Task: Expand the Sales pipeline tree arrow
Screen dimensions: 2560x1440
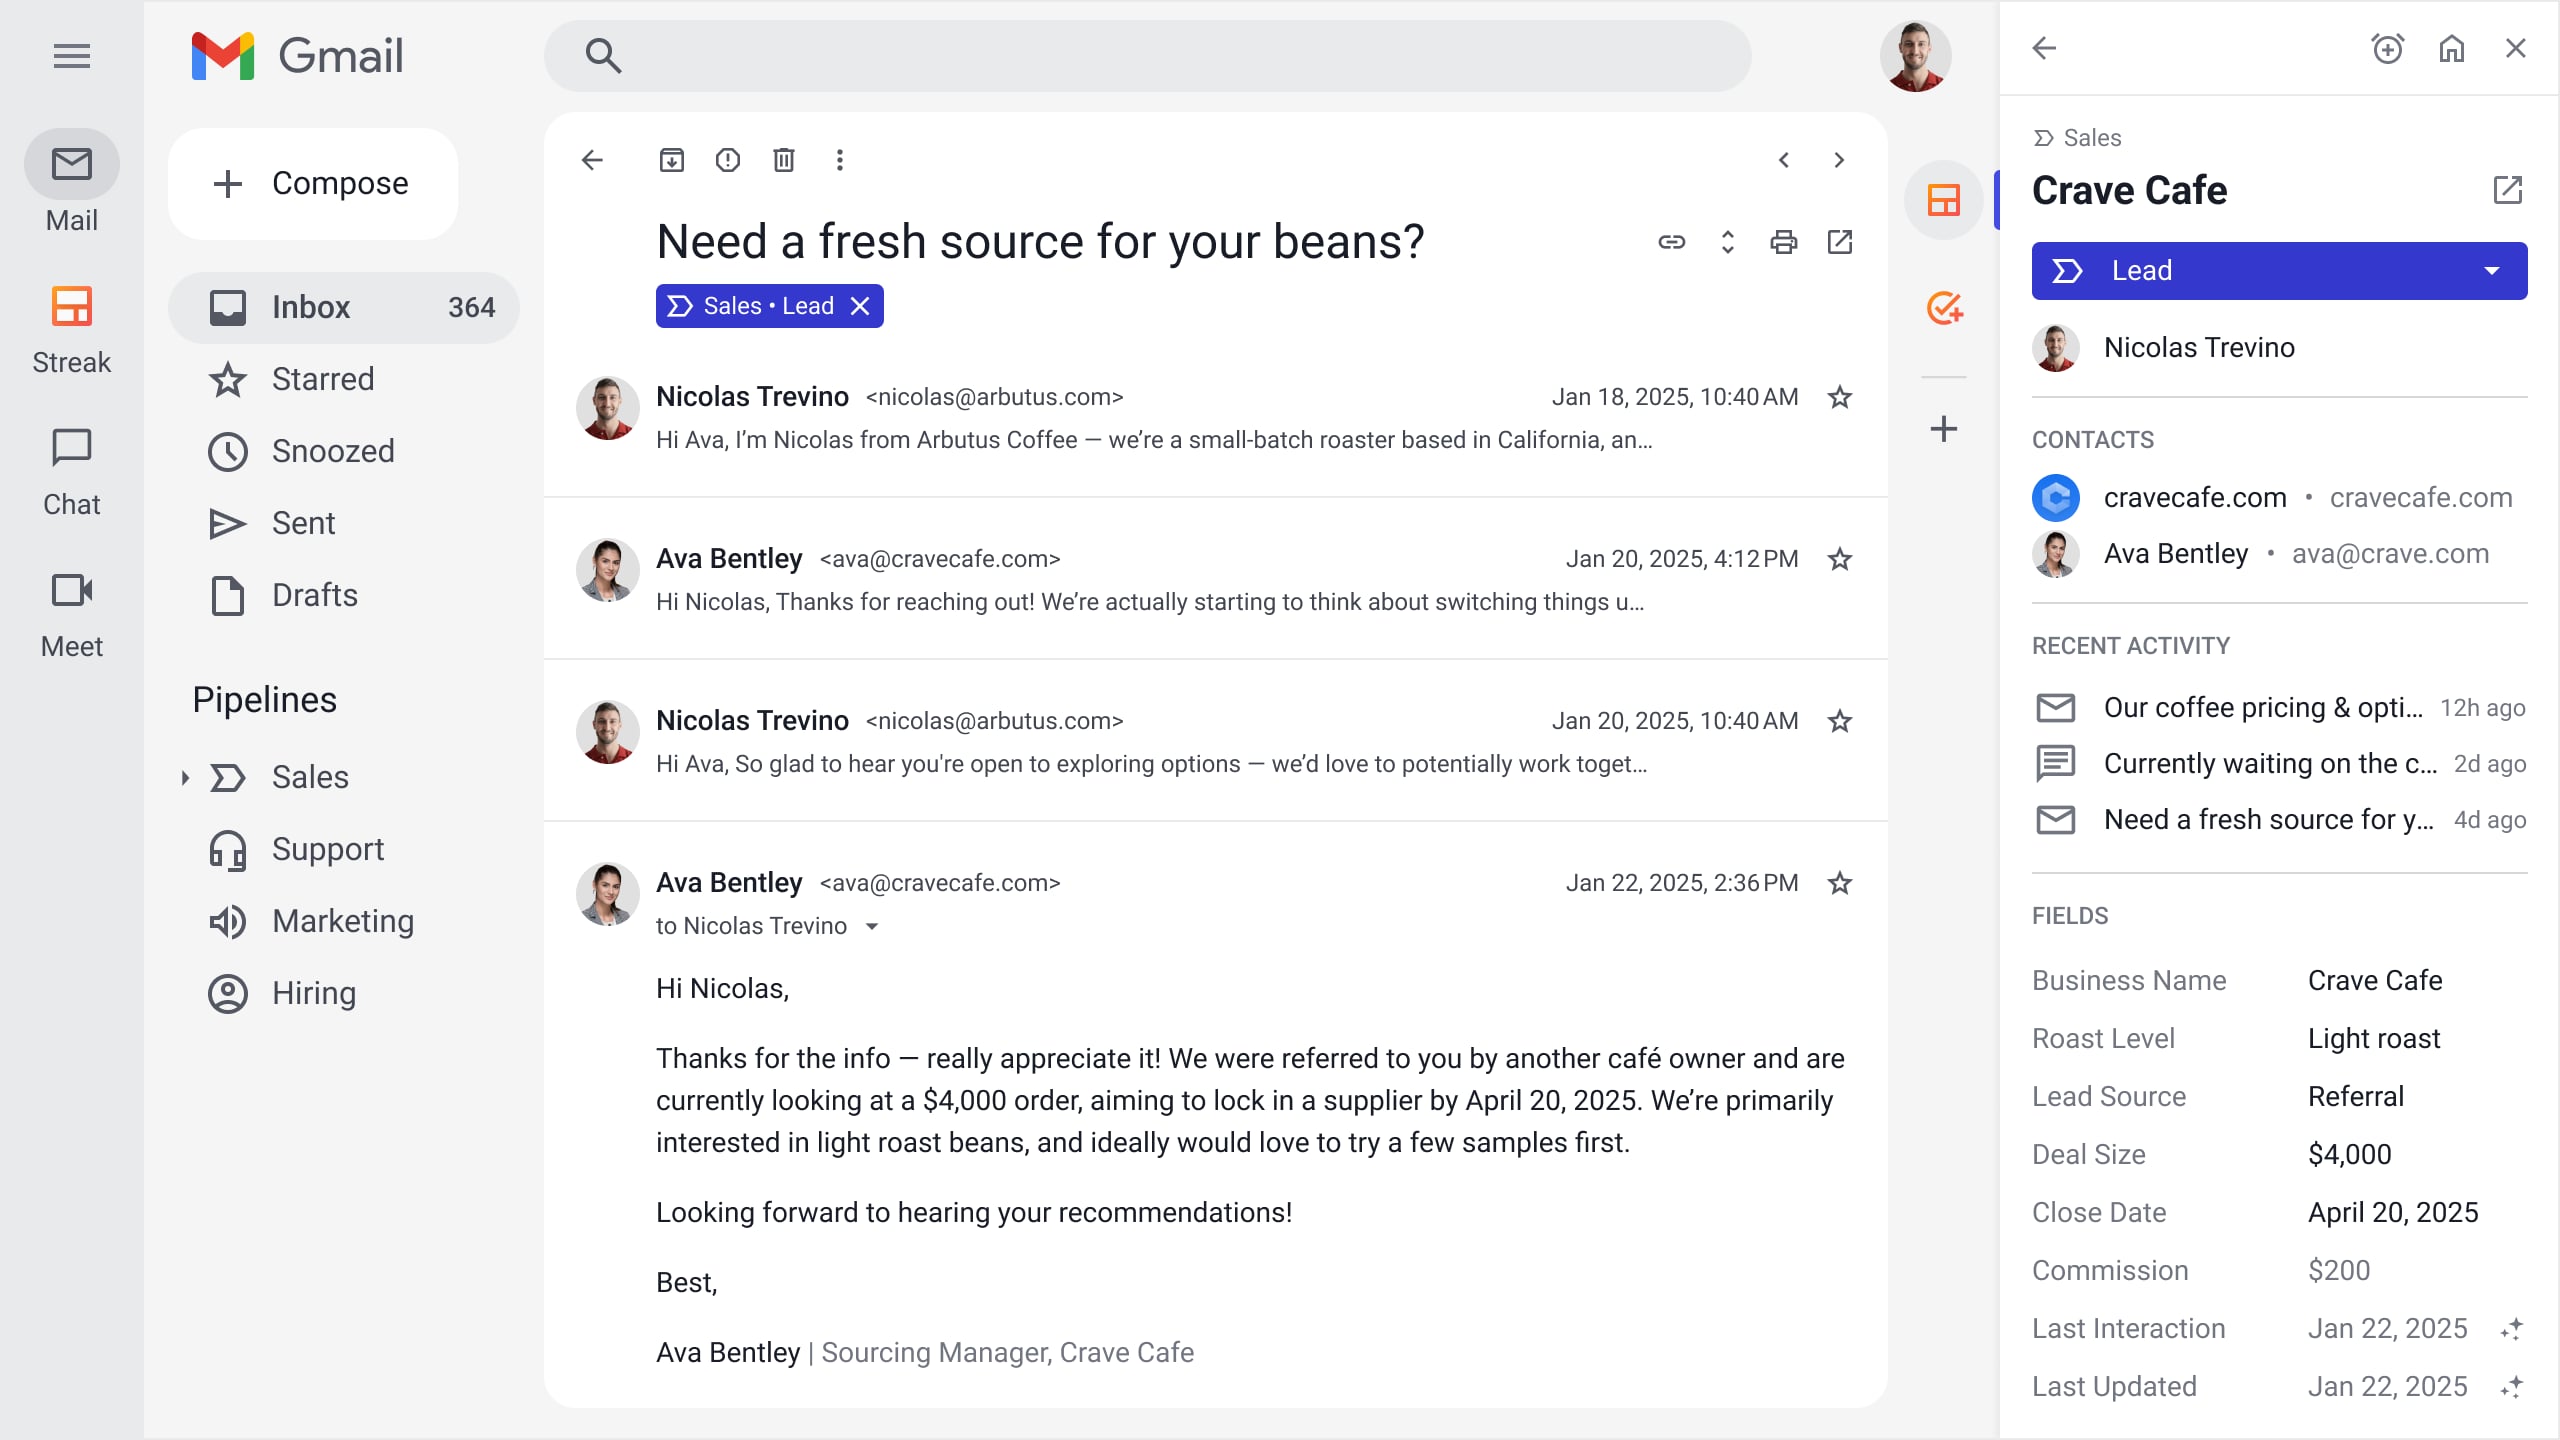Action: [x=185, y=777]
